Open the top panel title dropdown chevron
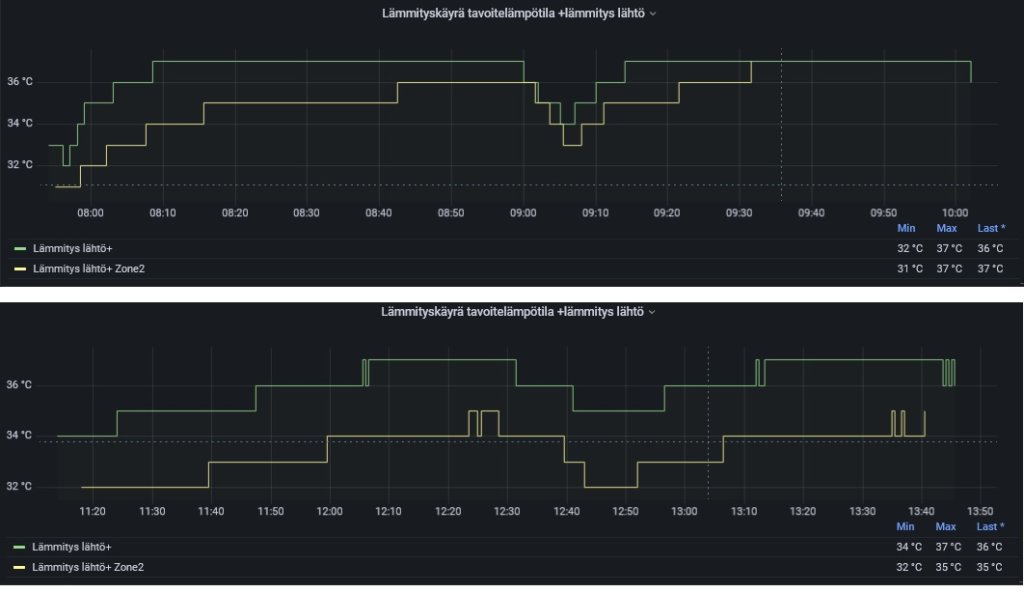The height and width of the screenshot is (593, 1024). 652,14
